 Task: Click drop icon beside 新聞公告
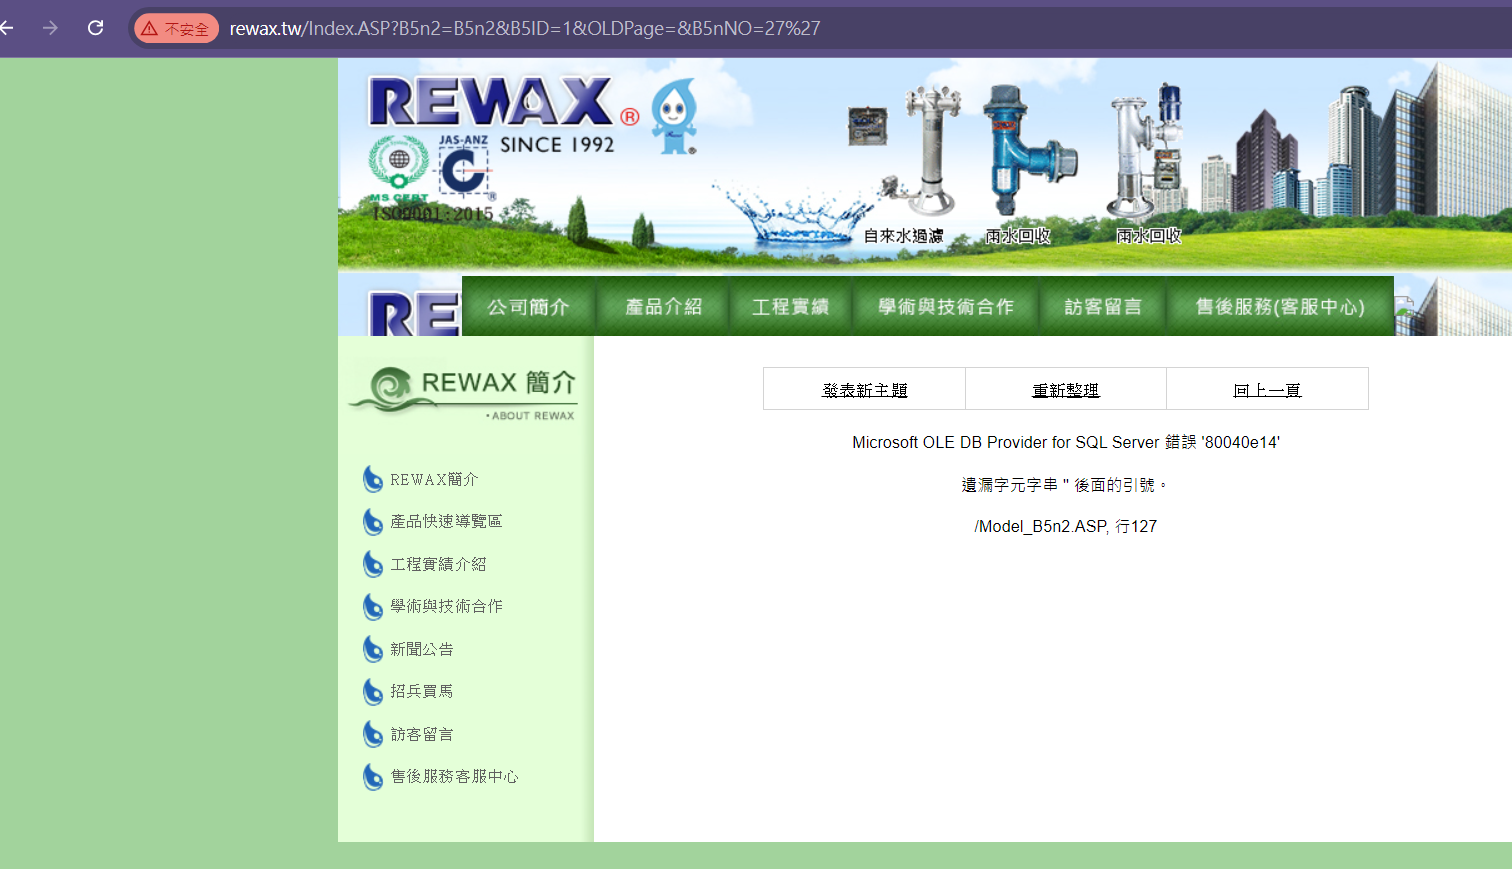coord(373,649)
